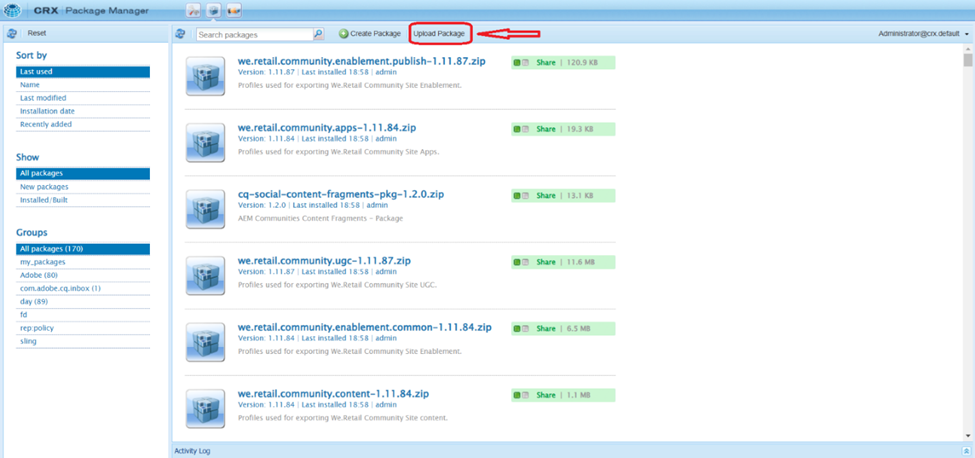The image size is (975, 458).
Task: Open the Administrator@crx.default user dropdown
Action: pyautogui.click(x=924, y=34)
